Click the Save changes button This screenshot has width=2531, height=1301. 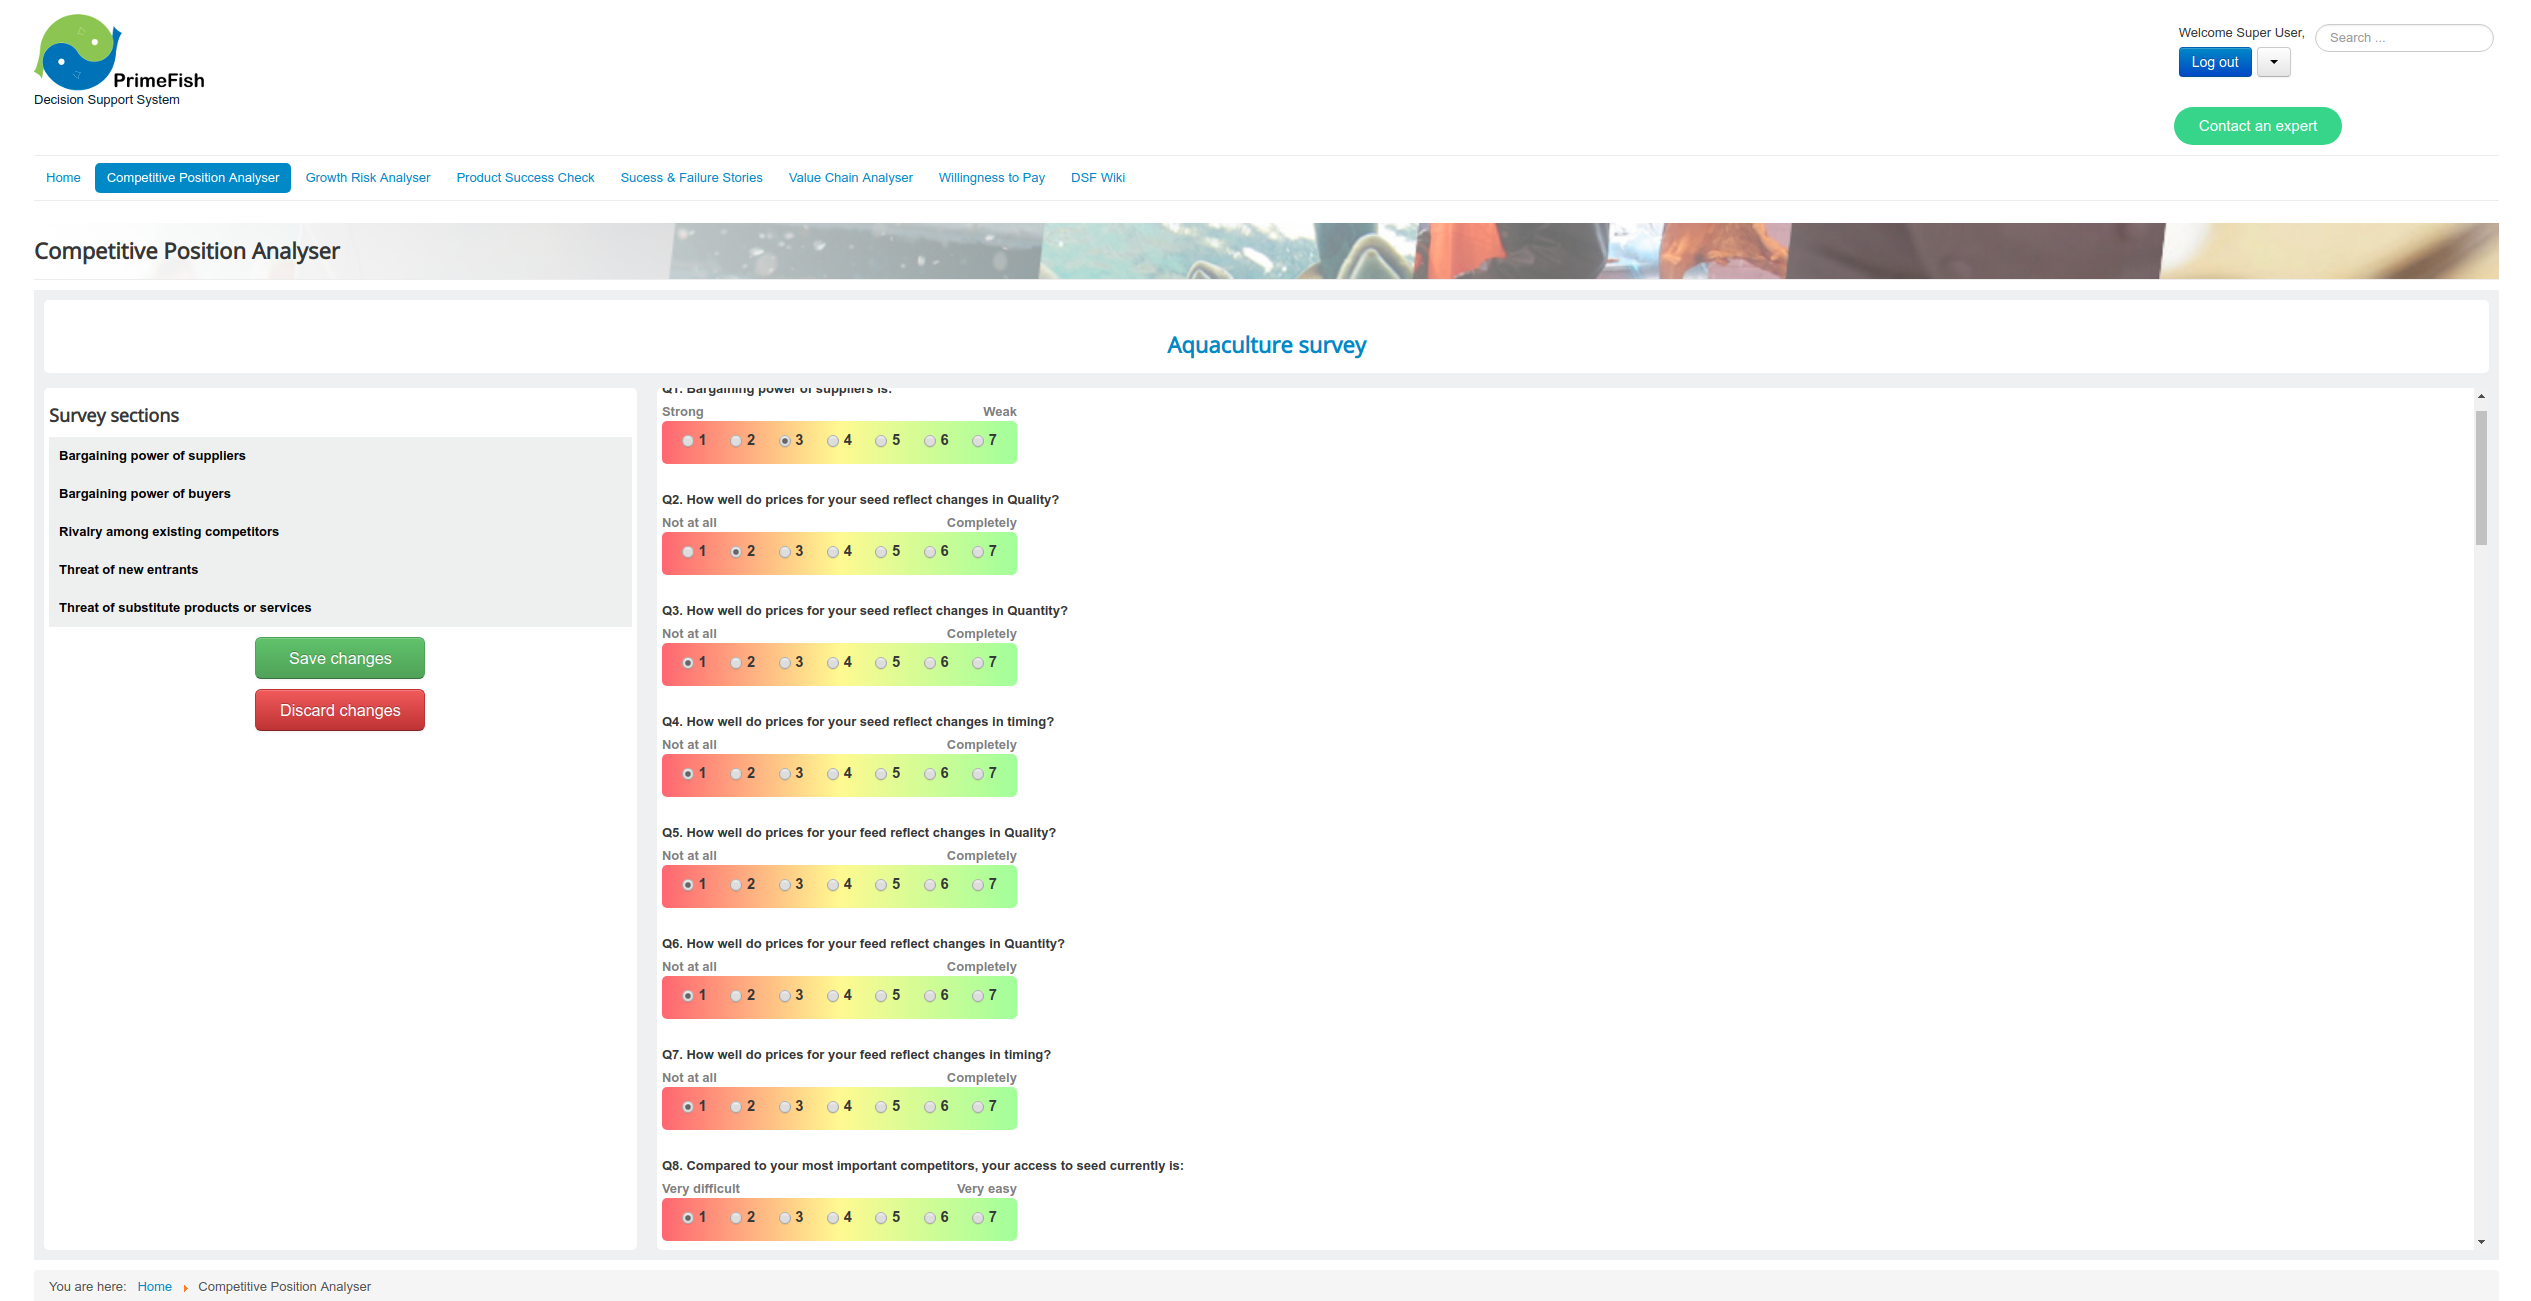(x=340, y=659)
